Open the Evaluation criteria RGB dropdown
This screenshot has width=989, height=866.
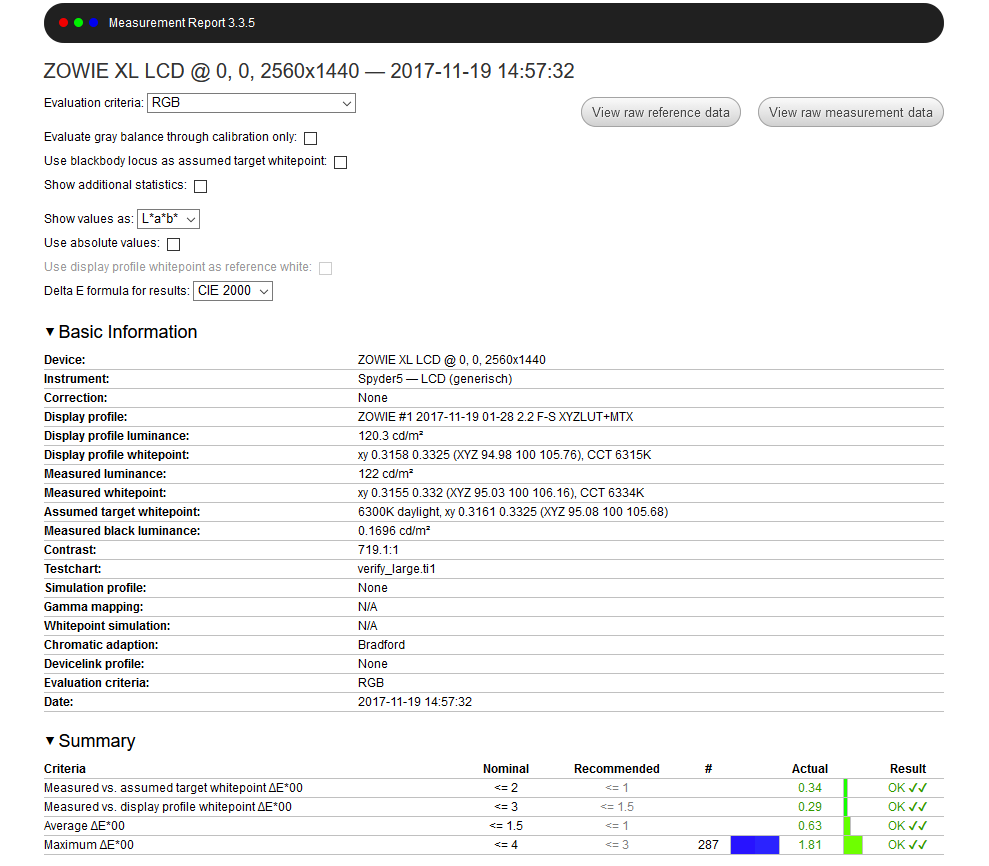[251, 103]
